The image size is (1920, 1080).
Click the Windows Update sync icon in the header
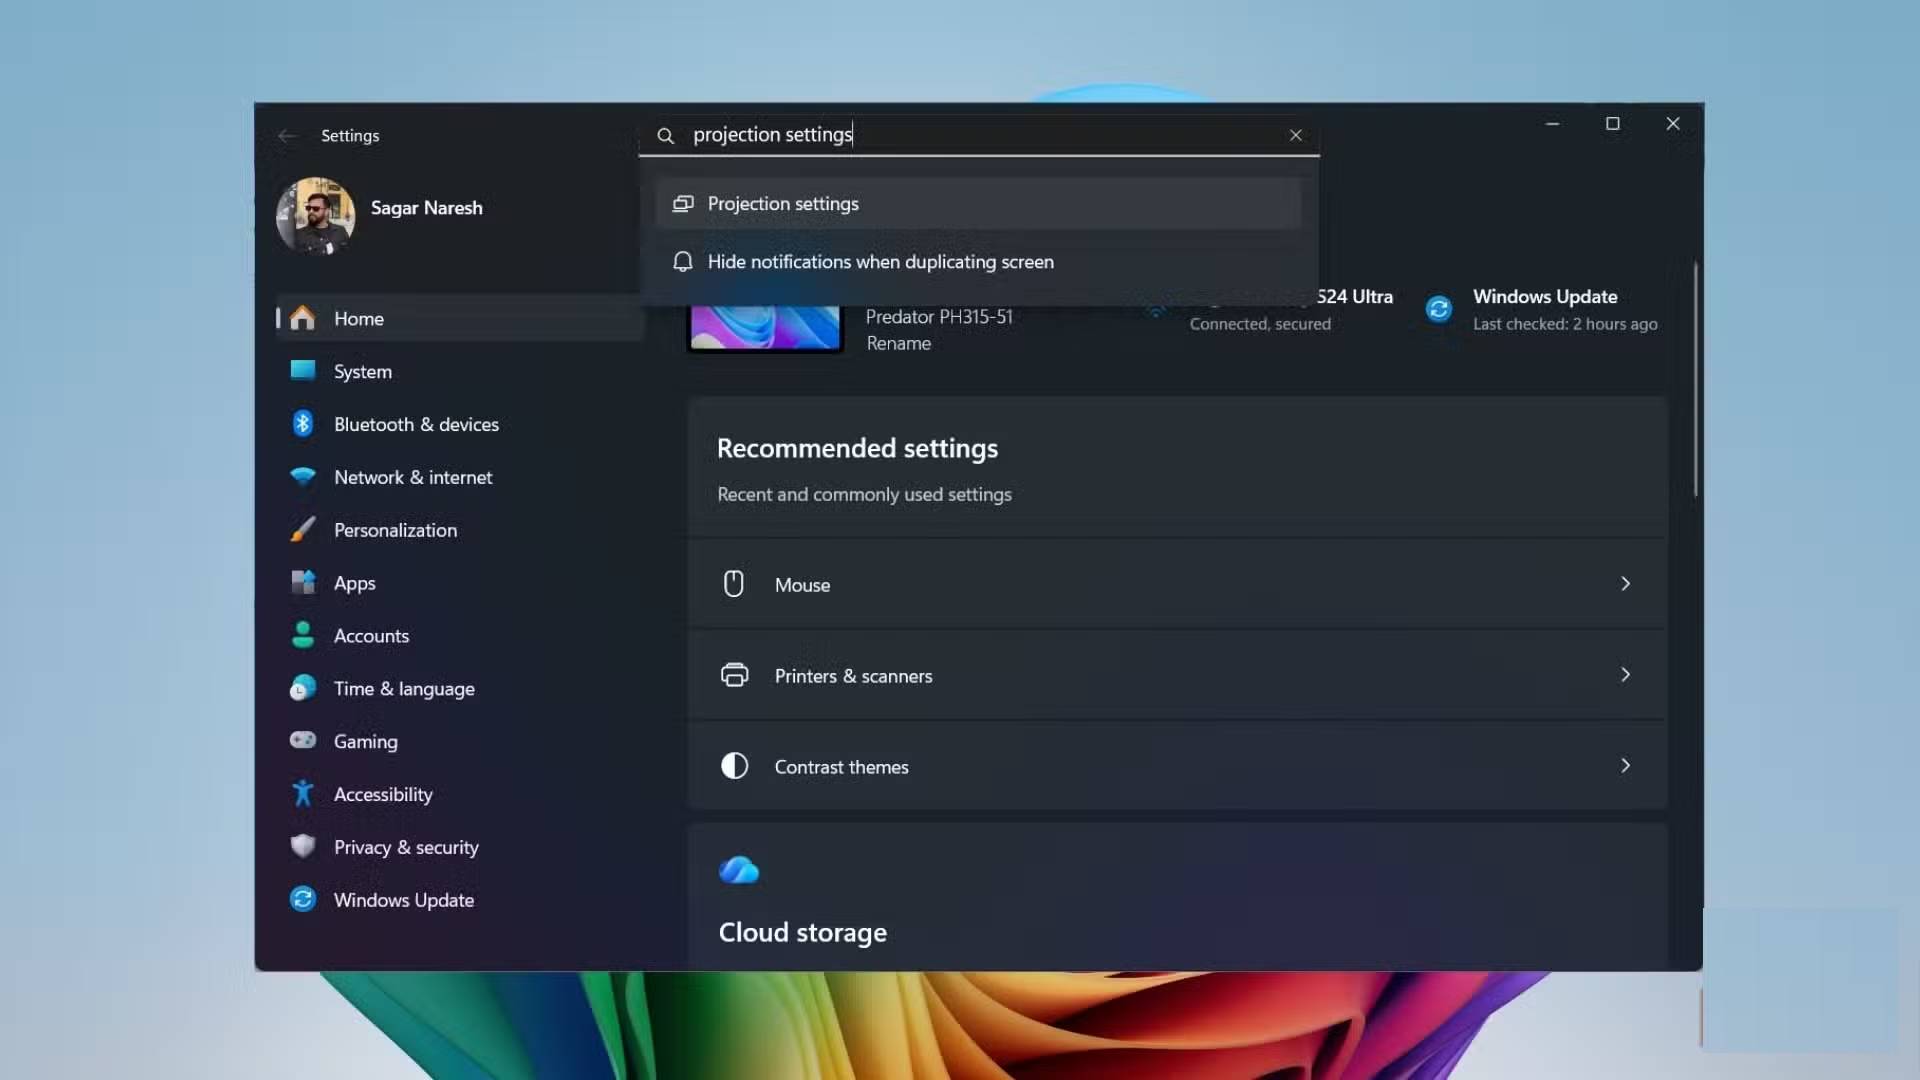[1438, 309]
